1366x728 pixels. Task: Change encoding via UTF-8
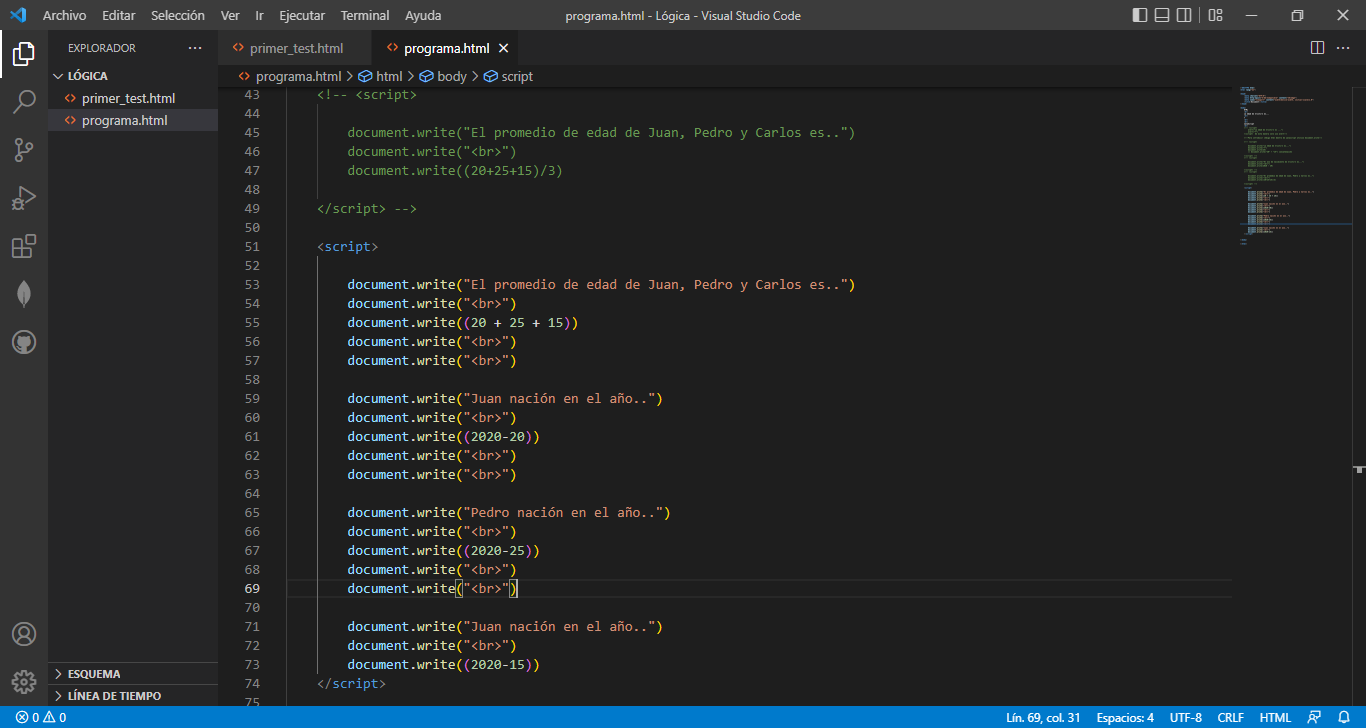(x=1185, y=717)
